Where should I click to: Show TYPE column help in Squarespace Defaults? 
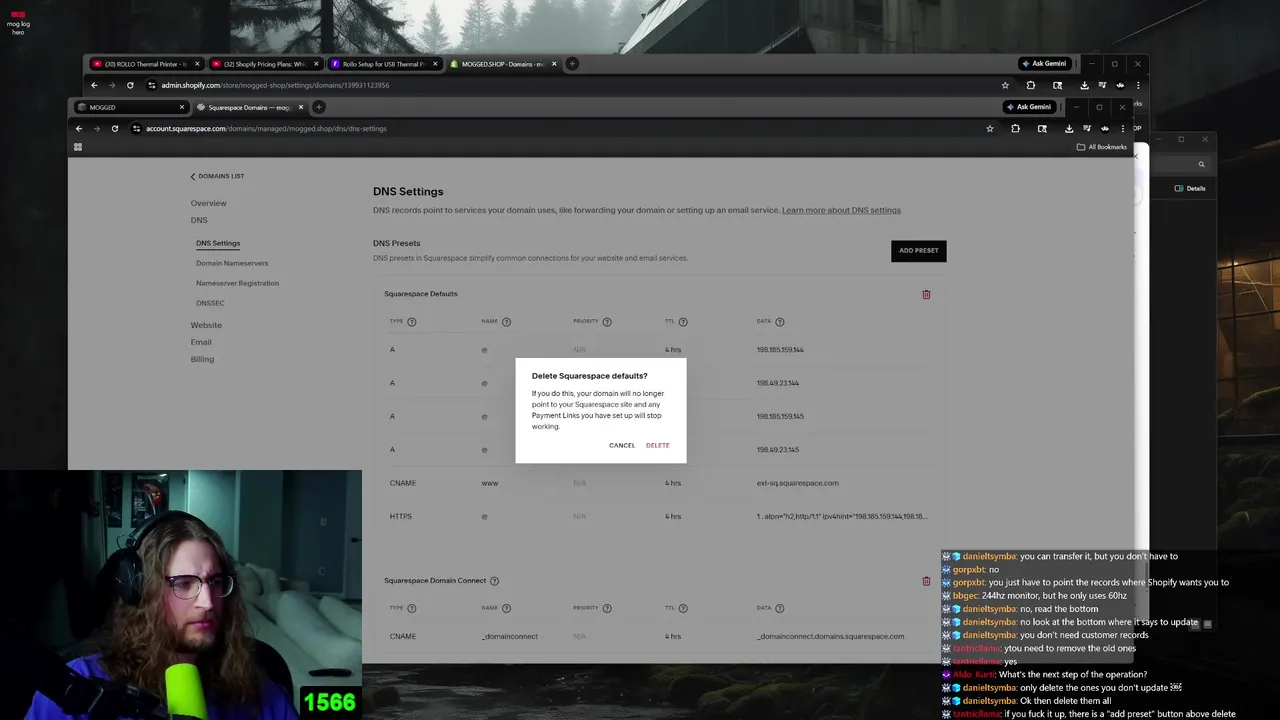[412, 322]
